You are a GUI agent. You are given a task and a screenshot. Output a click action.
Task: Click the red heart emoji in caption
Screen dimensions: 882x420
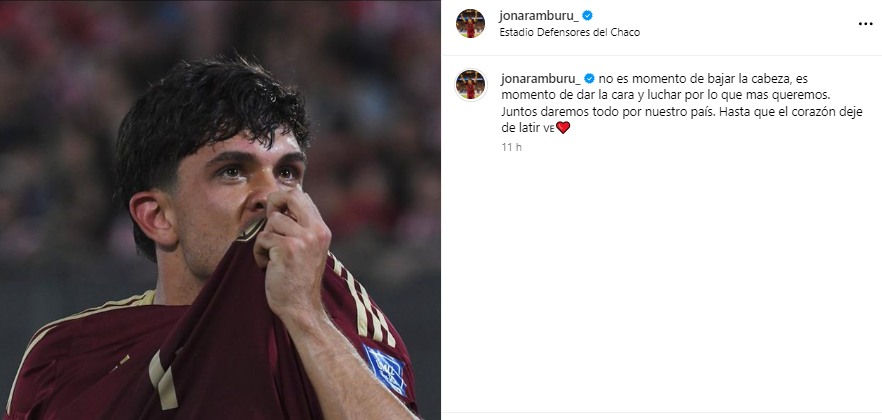[x=563, y=128]
